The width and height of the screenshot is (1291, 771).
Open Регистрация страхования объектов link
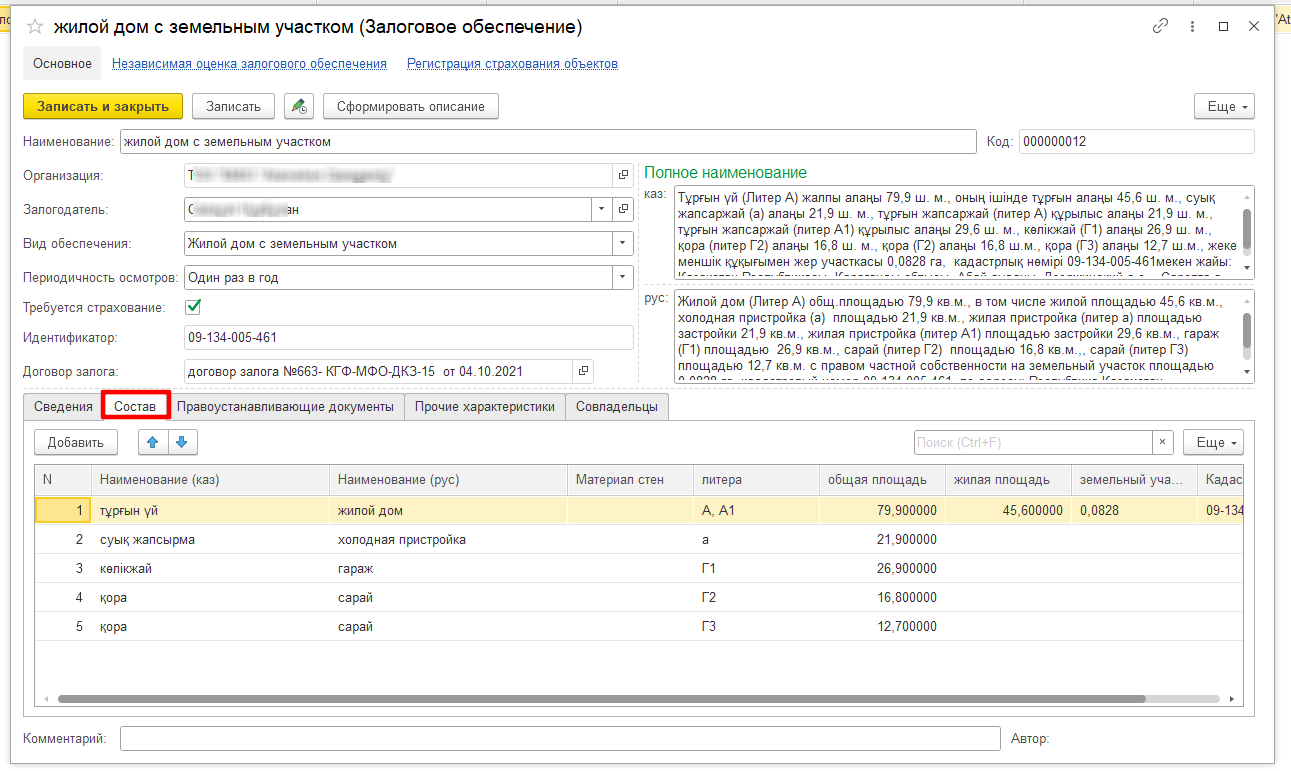(x=512, y=63)
